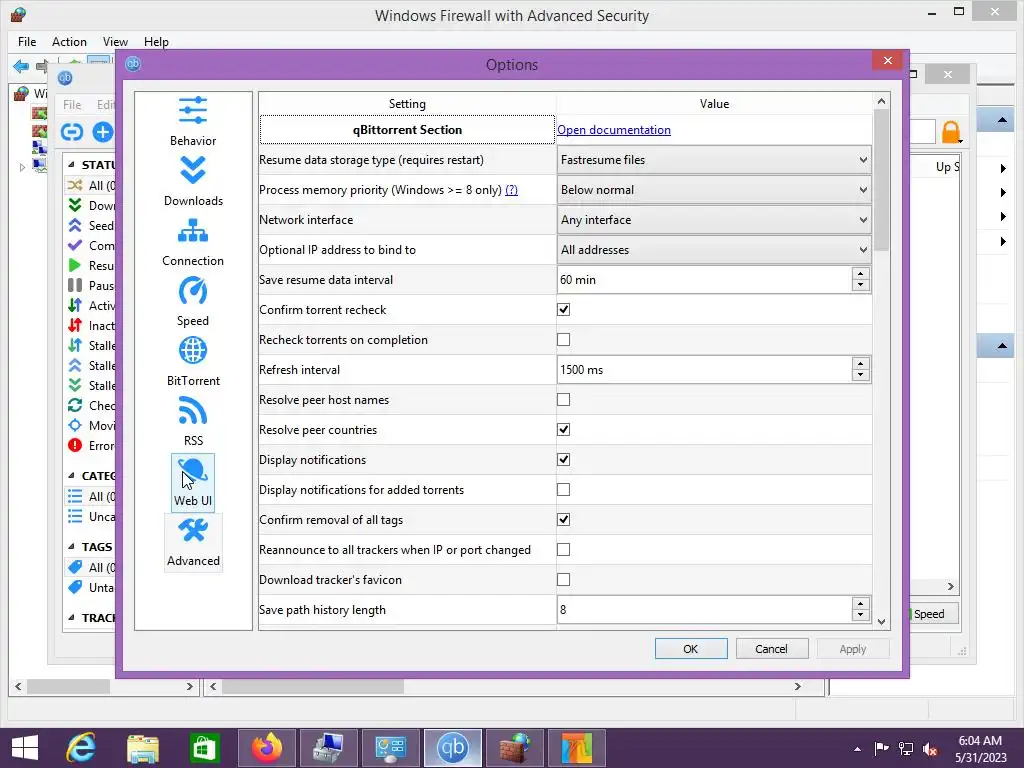Open Internet Explorer from the taskbar
This screenshot has height=768, width=1024.
click(81, 748)
